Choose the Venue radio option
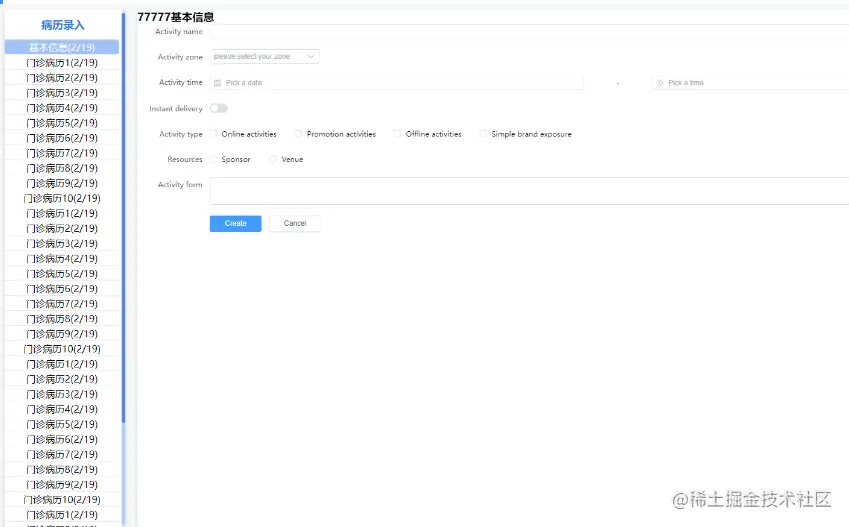 (273, 159)
